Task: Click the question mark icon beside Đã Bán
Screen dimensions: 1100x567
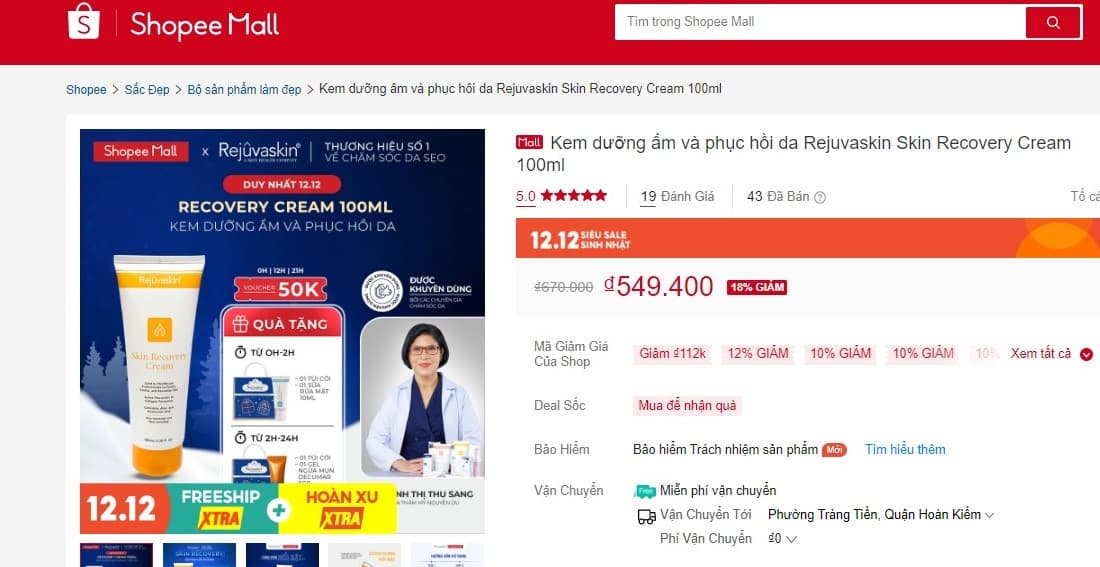Action: [x=819, y=197]
